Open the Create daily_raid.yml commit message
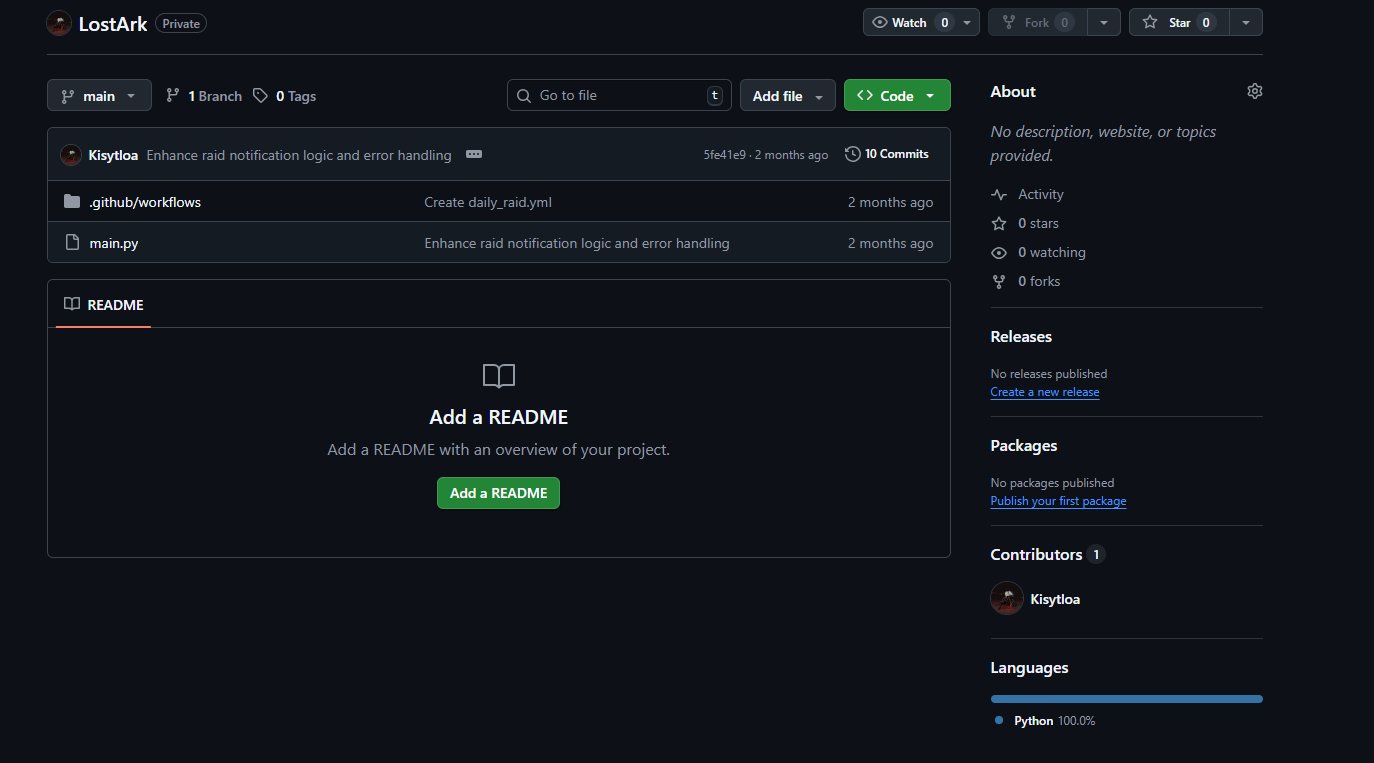The width and height of the screenshot is (1374, 763). (x=488, y=202)
